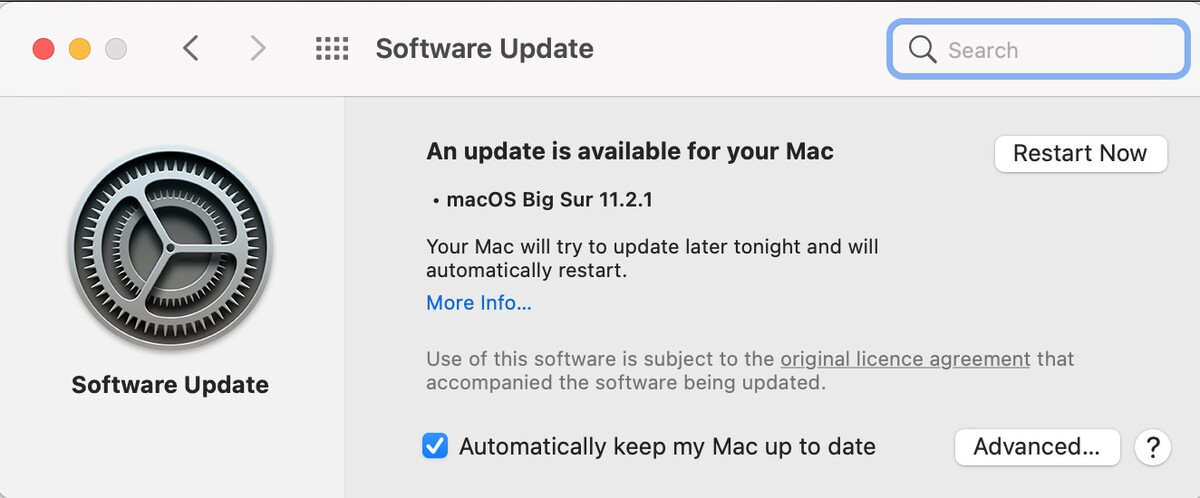Click the 'update later tonight' description text

(652, 258)
